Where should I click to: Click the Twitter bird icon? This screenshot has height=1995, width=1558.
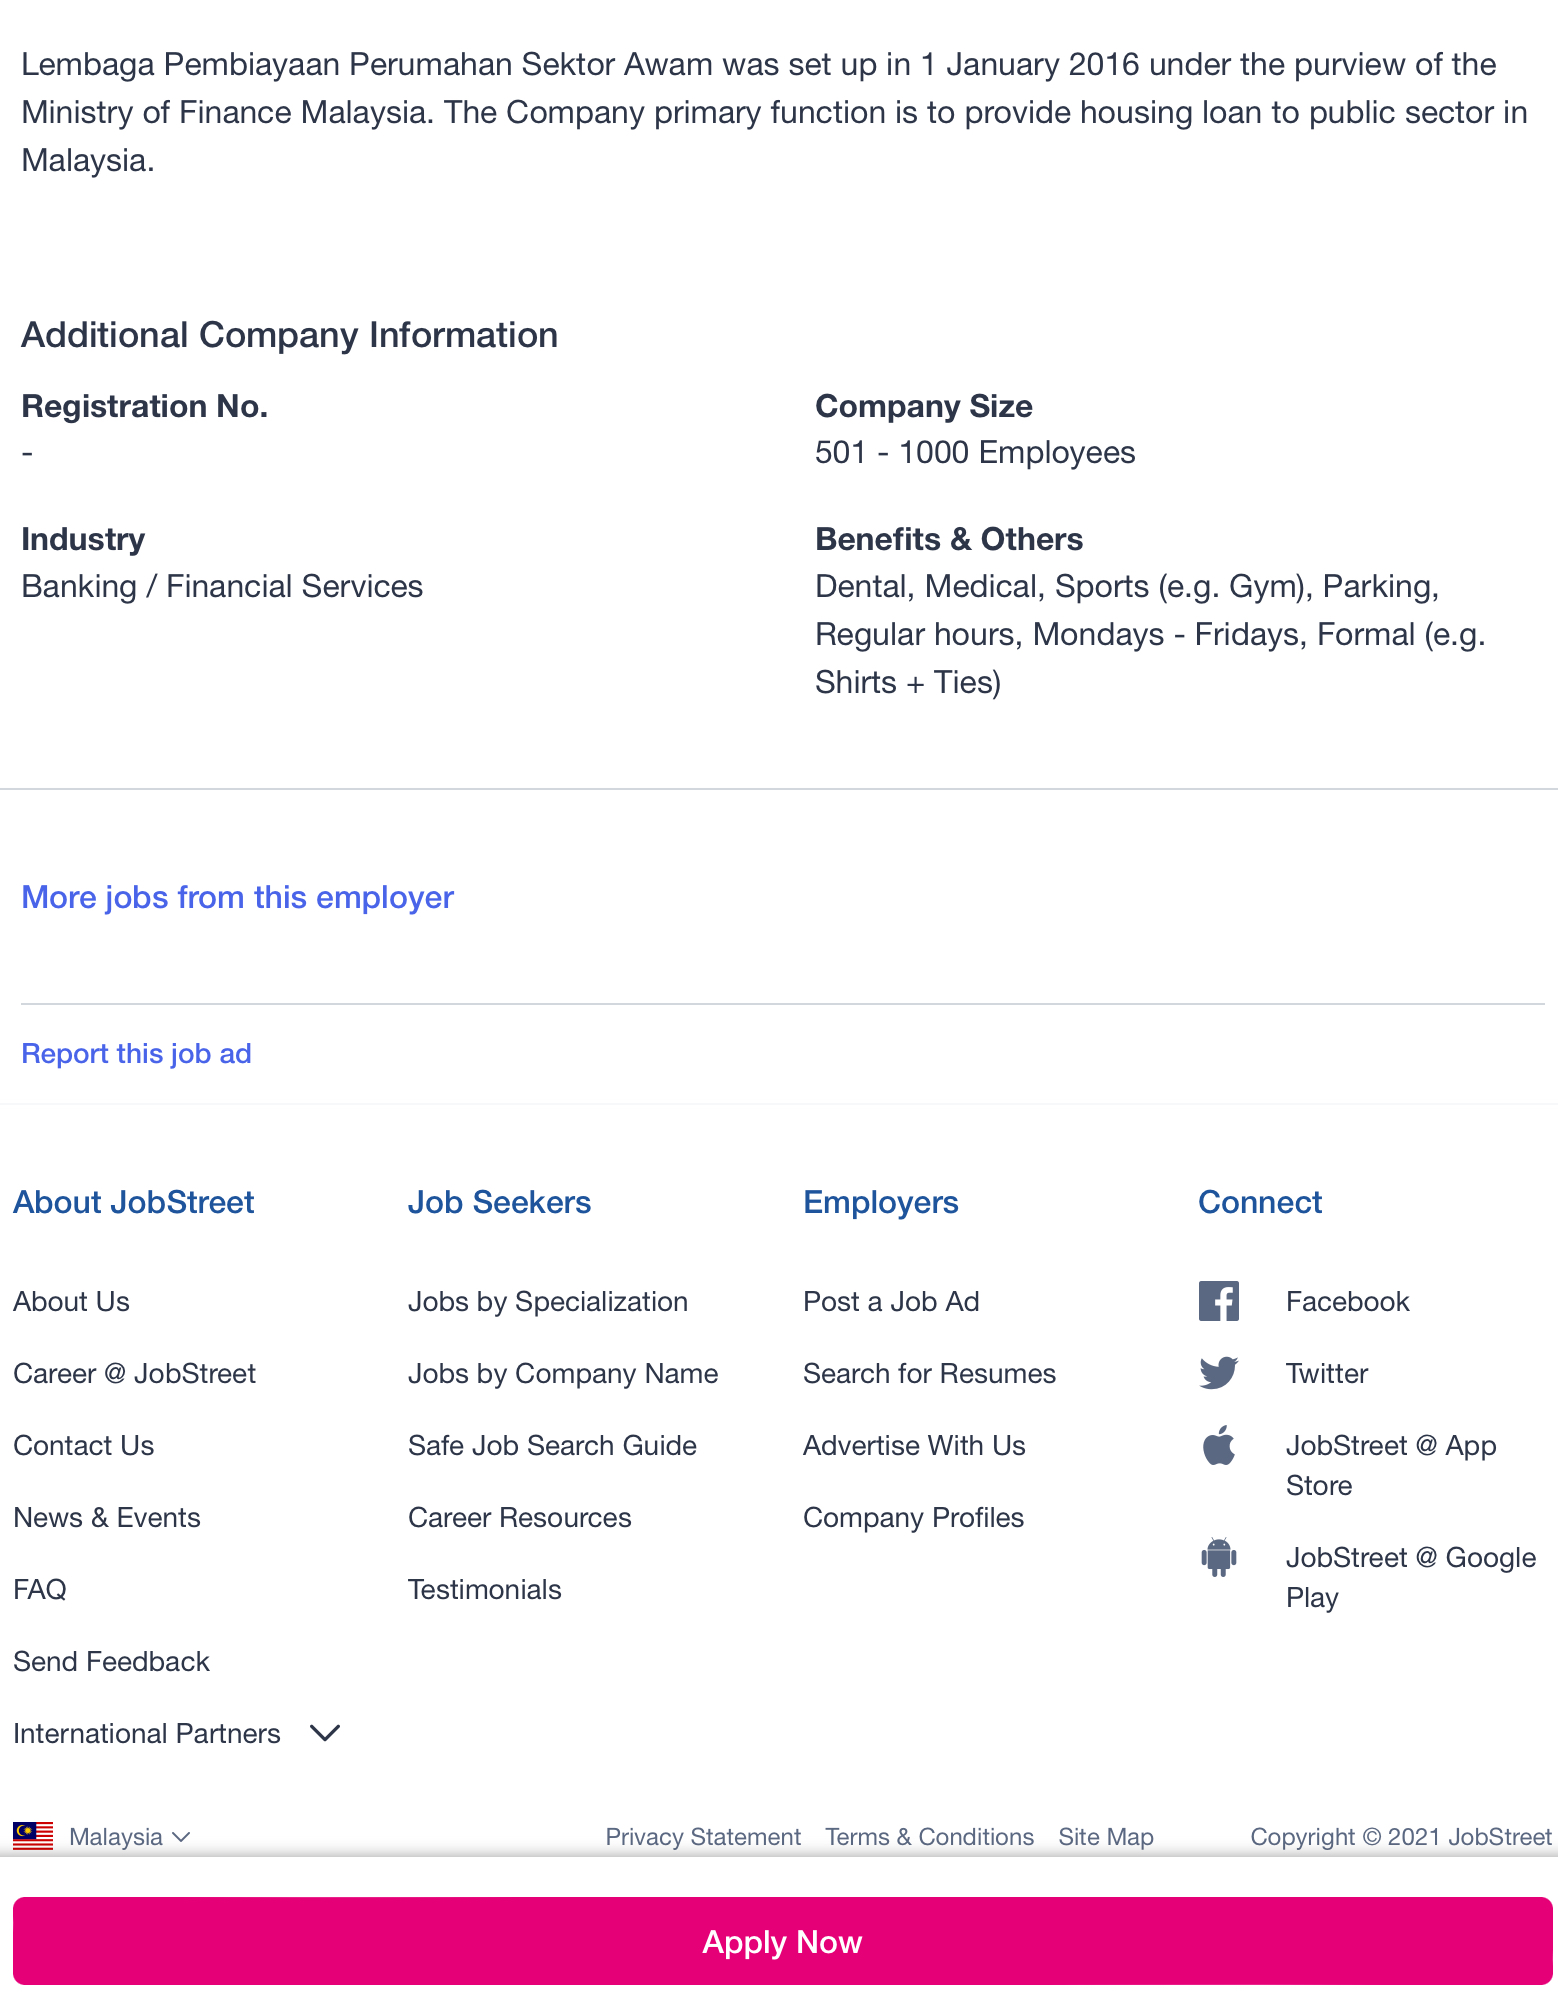point(1218,1373)
